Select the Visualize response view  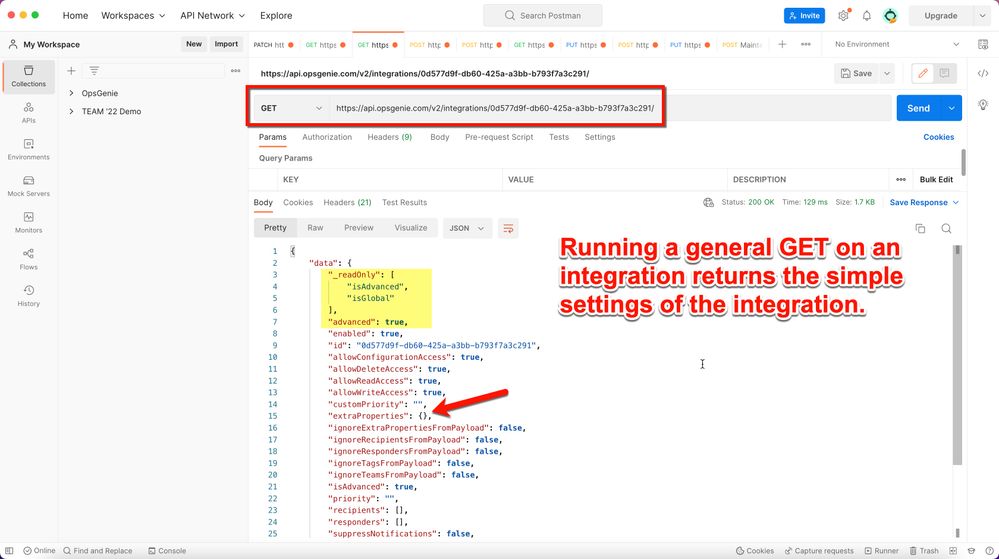point(411,228)
